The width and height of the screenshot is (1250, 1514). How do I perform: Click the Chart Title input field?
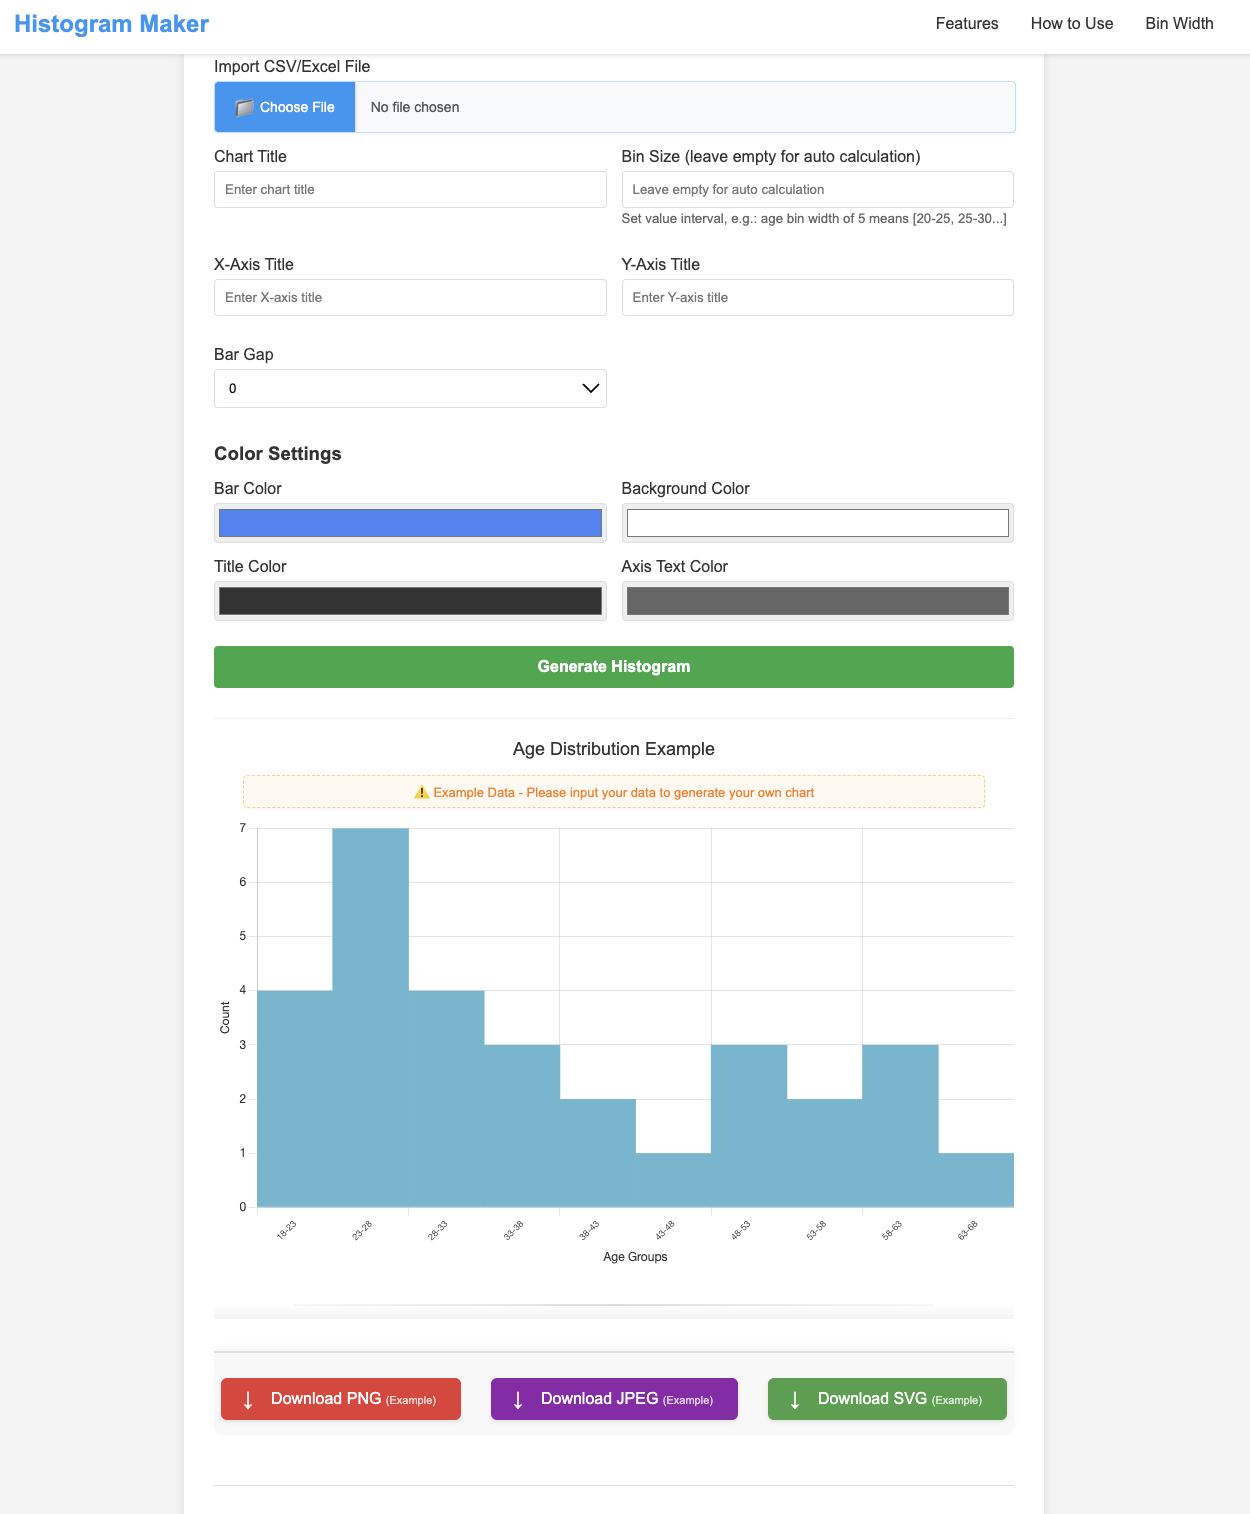tap(410, 189)
